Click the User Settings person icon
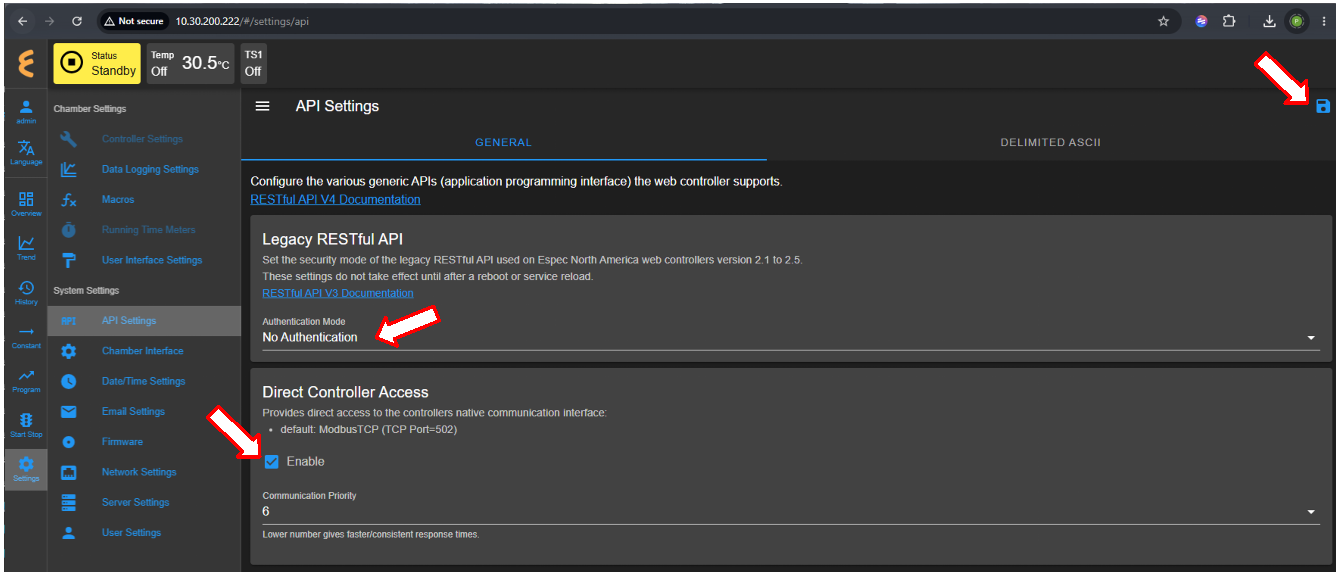This screenshot has width=1338, height=573. tap(68, 533)
